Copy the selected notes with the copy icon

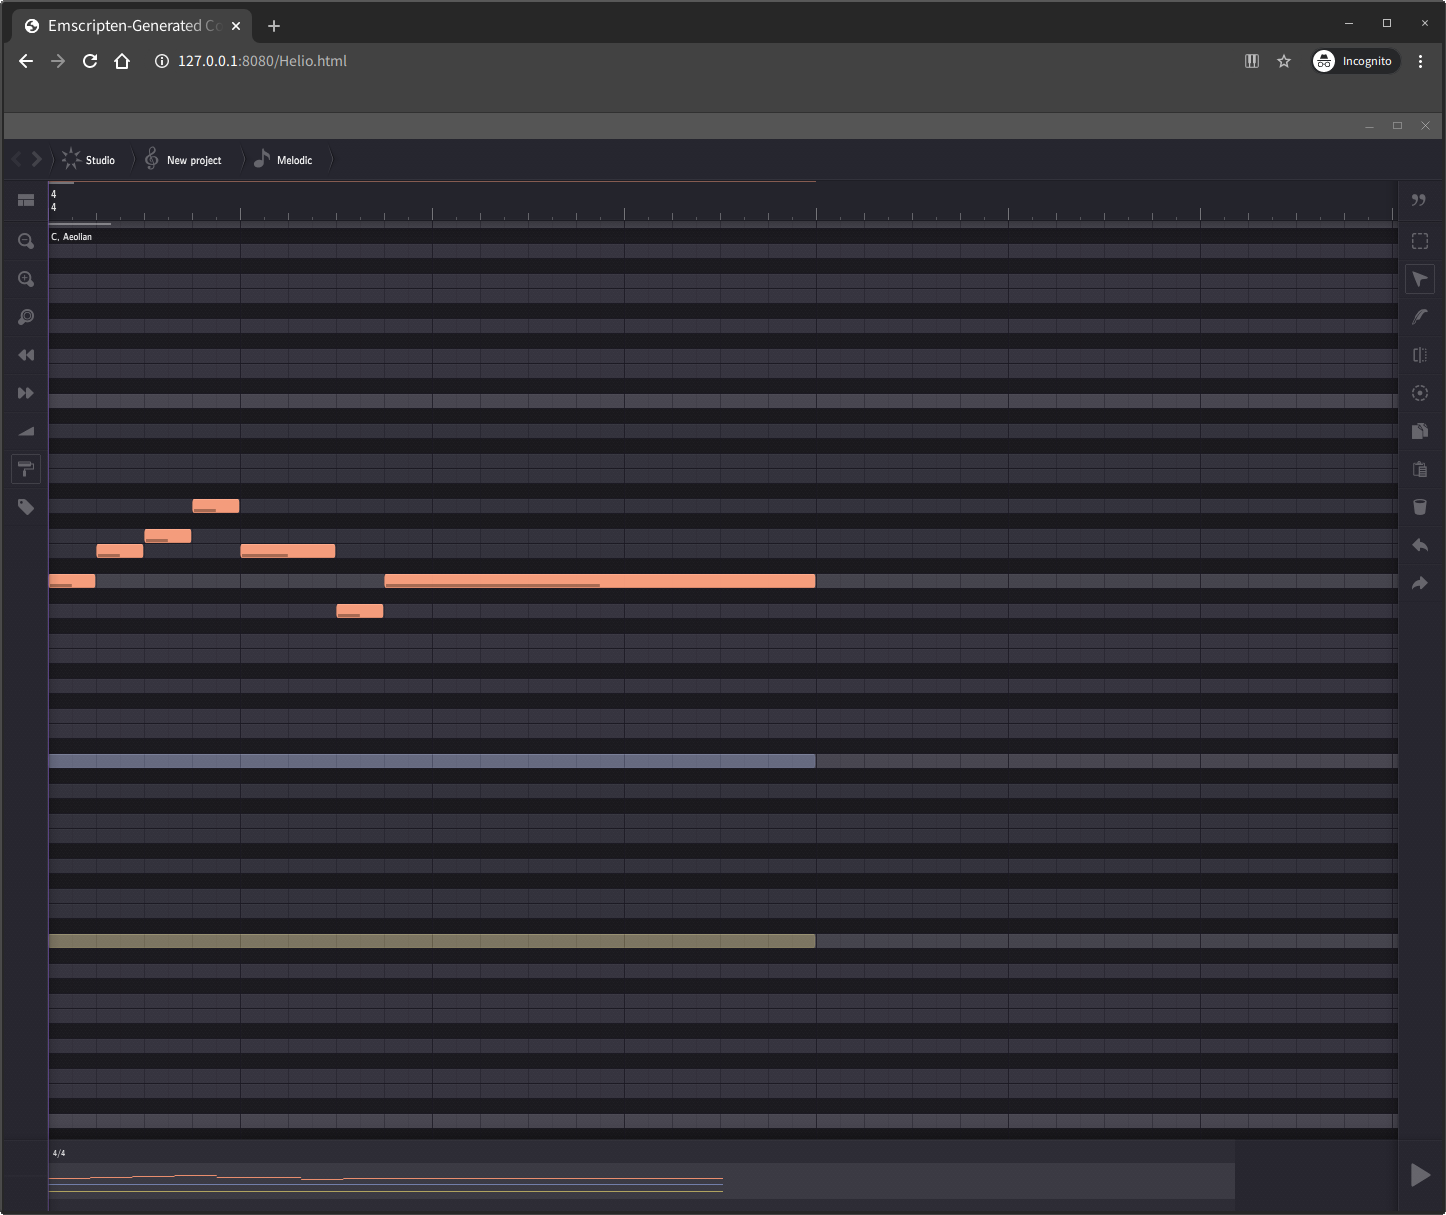pos(1419,431)
